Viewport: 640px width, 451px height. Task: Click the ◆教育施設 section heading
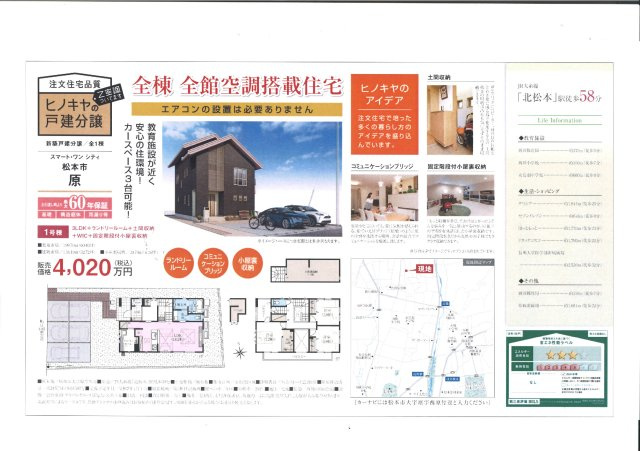531,138
